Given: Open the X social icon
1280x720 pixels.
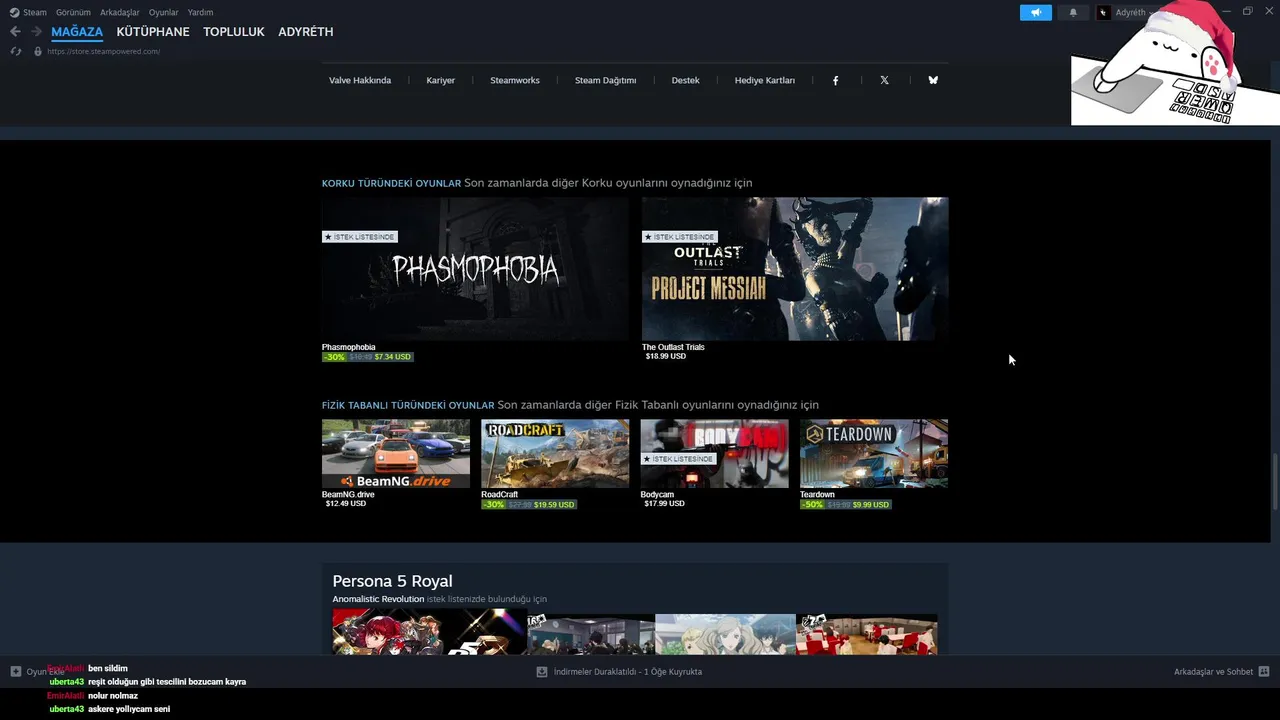Looking at the screenshot, I should [x=884, y=80].
